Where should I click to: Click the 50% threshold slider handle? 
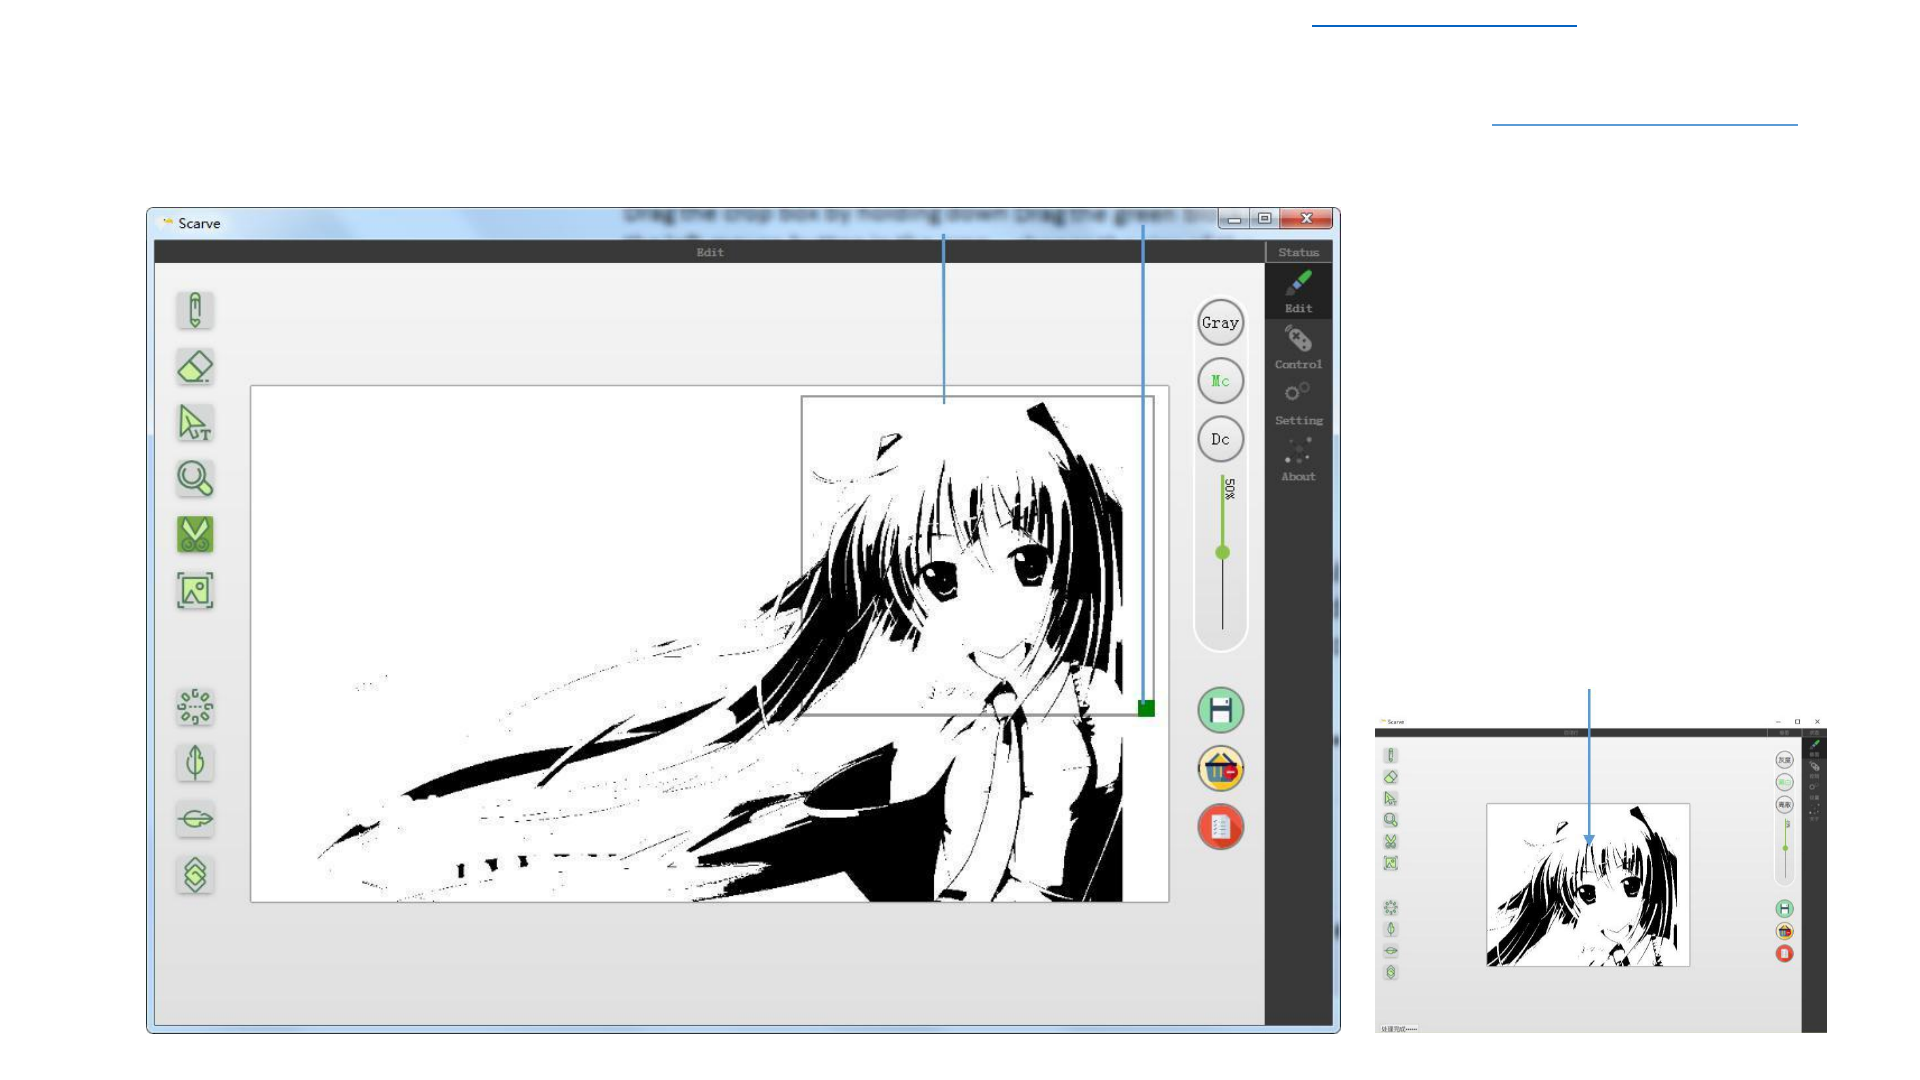pos(1222,552)
